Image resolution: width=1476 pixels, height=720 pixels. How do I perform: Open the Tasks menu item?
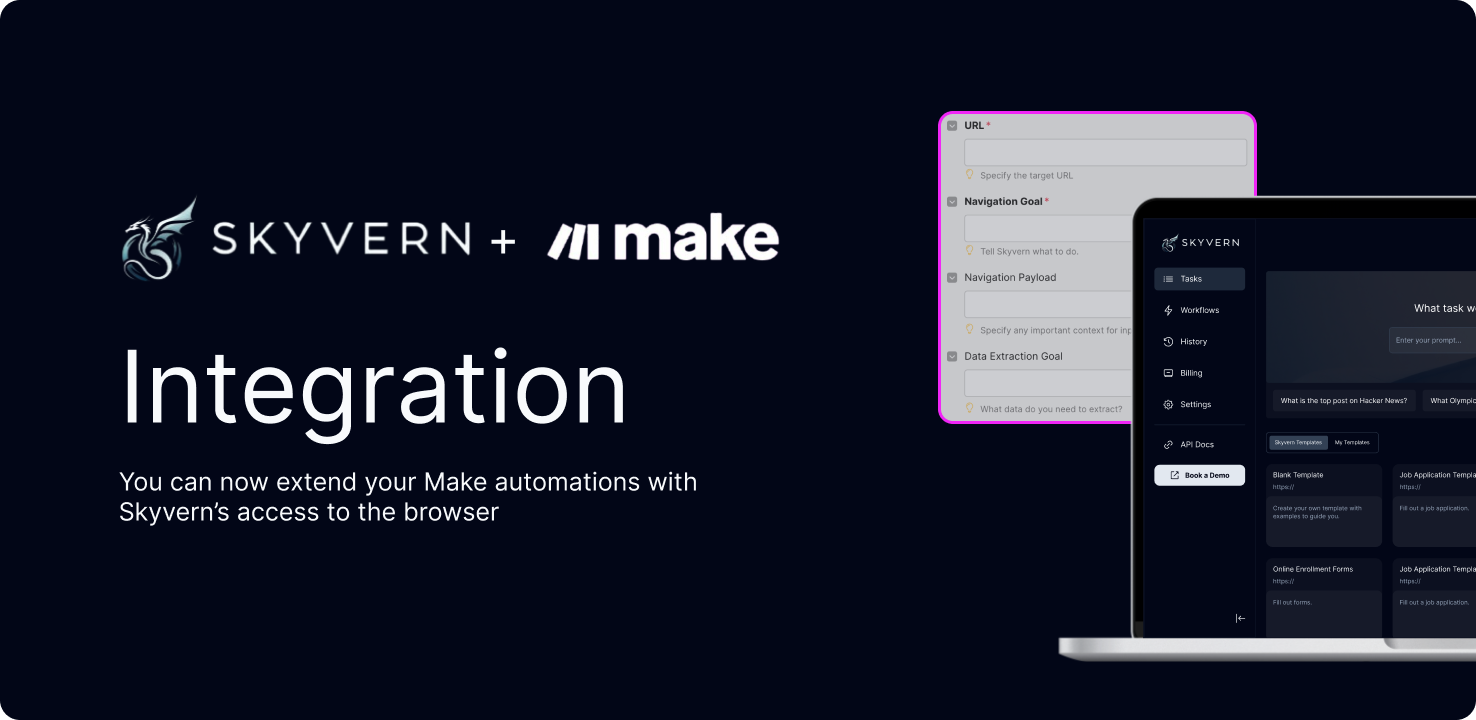pos(1199,279)
